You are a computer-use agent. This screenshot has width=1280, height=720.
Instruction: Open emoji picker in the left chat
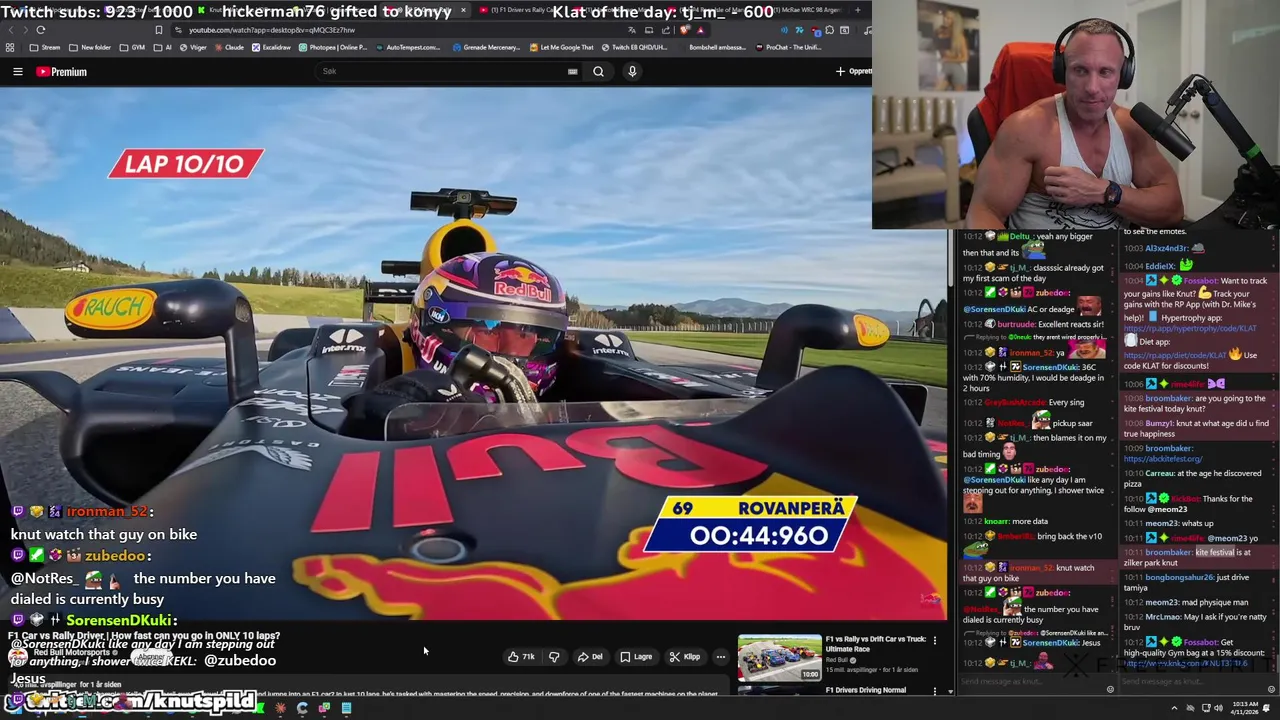[x=1110, y=689]
